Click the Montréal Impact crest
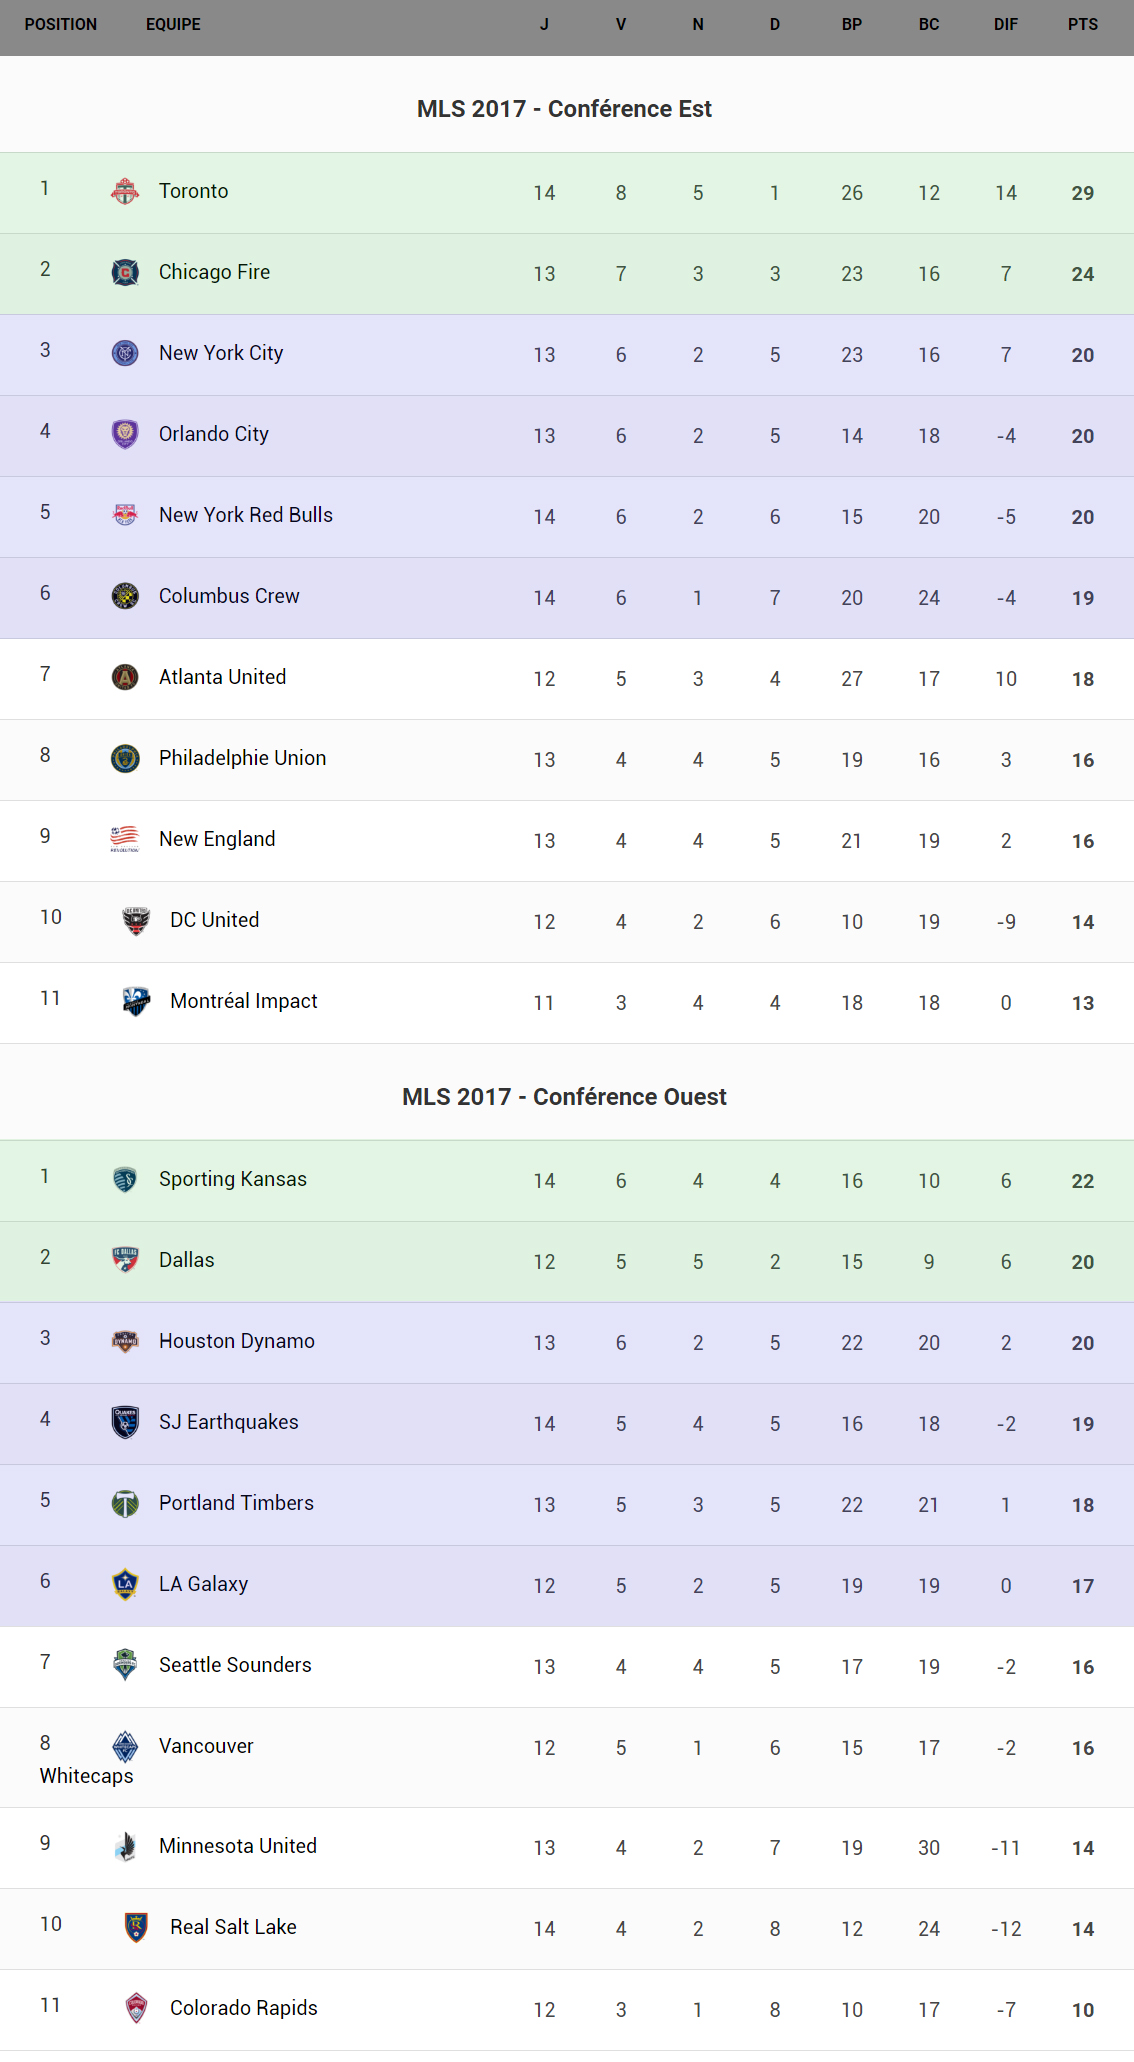This screenshot has width=1134, height=2062. point(136,1001)
